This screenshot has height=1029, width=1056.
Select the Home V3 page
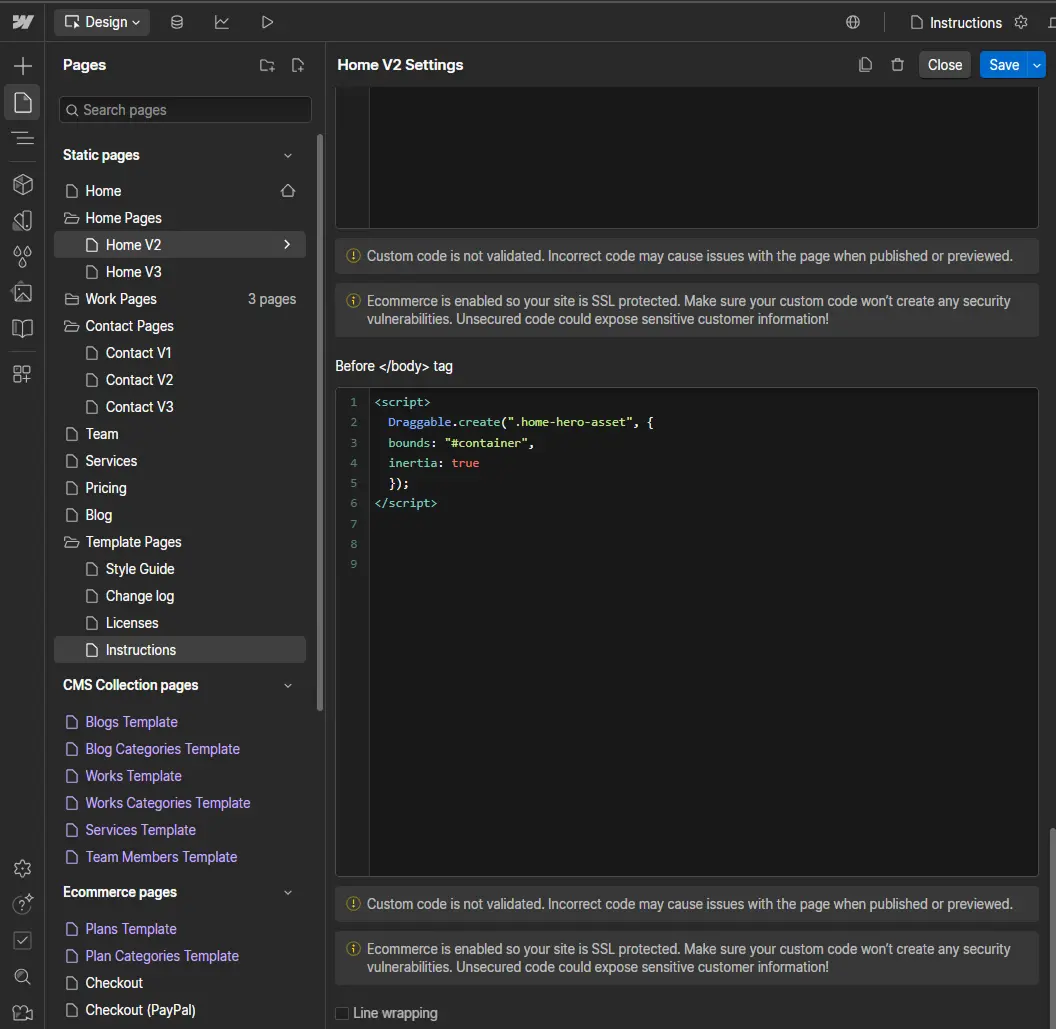tap(133, 272)
